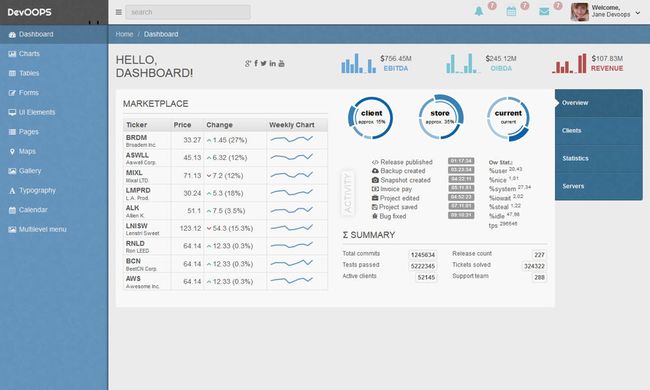The image size is (650, 390).
Task: Open the envelope messages icon
Action: (544, 12)
